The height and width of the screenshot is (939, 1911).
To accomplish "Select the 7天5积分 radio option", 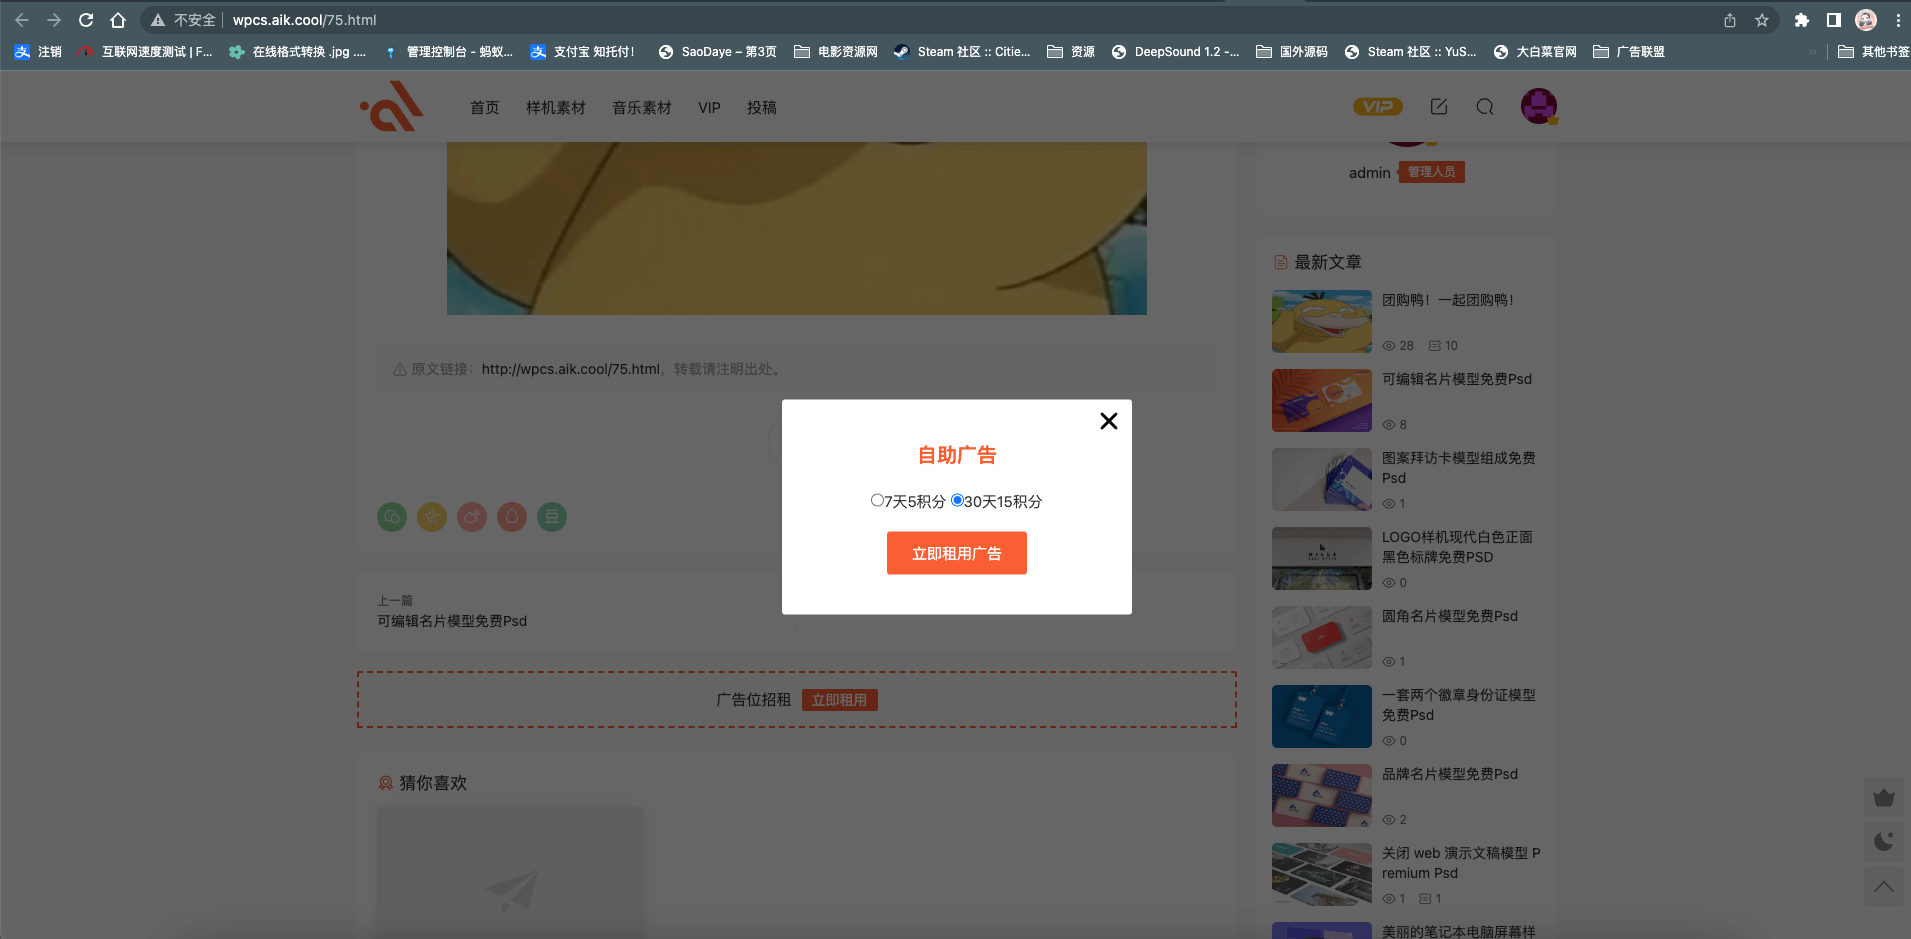I will pos(877,500).
